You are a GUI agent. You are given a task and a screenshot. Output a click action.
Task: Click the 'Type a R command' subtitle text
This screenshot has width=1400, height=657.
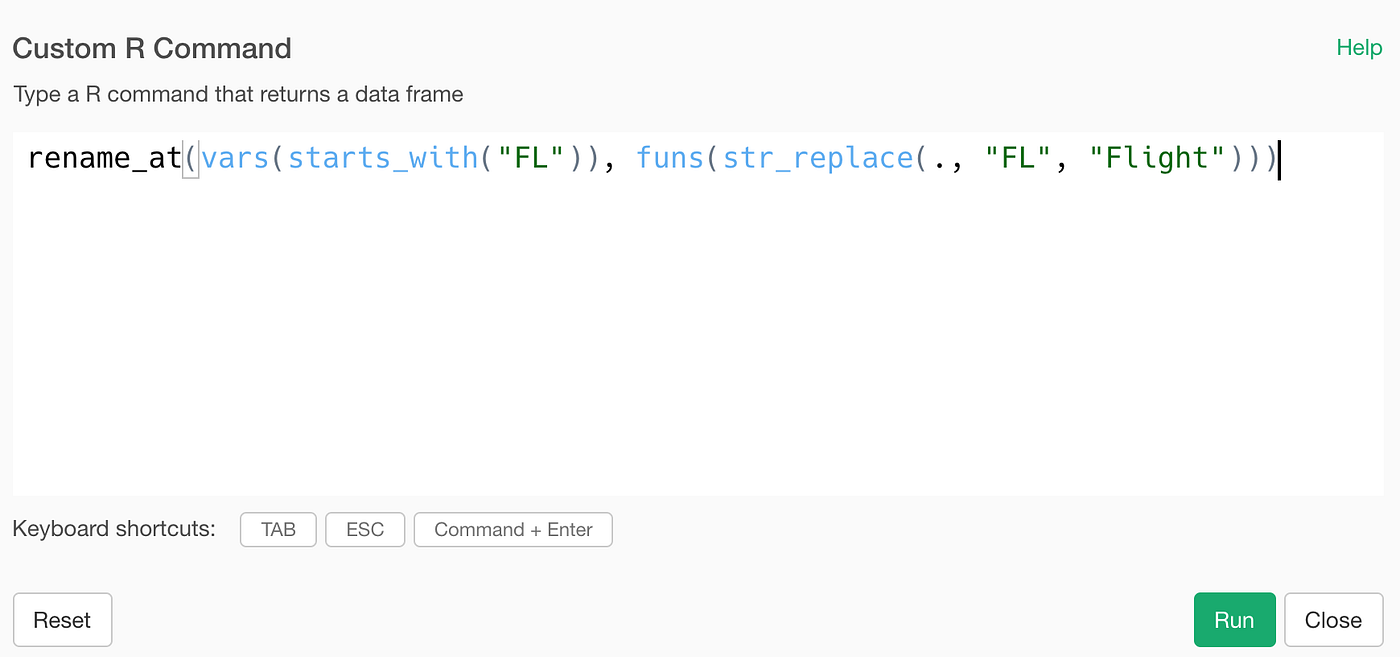coord(237,94)
